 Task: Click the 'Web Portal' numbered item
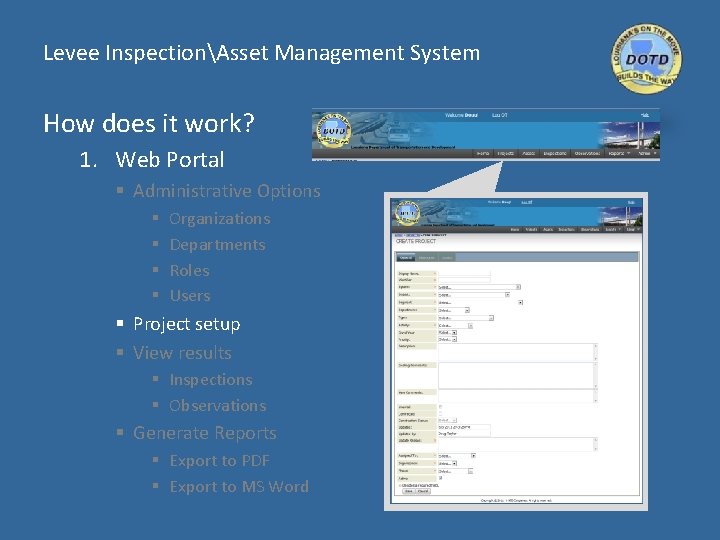[x=170, y=160]
